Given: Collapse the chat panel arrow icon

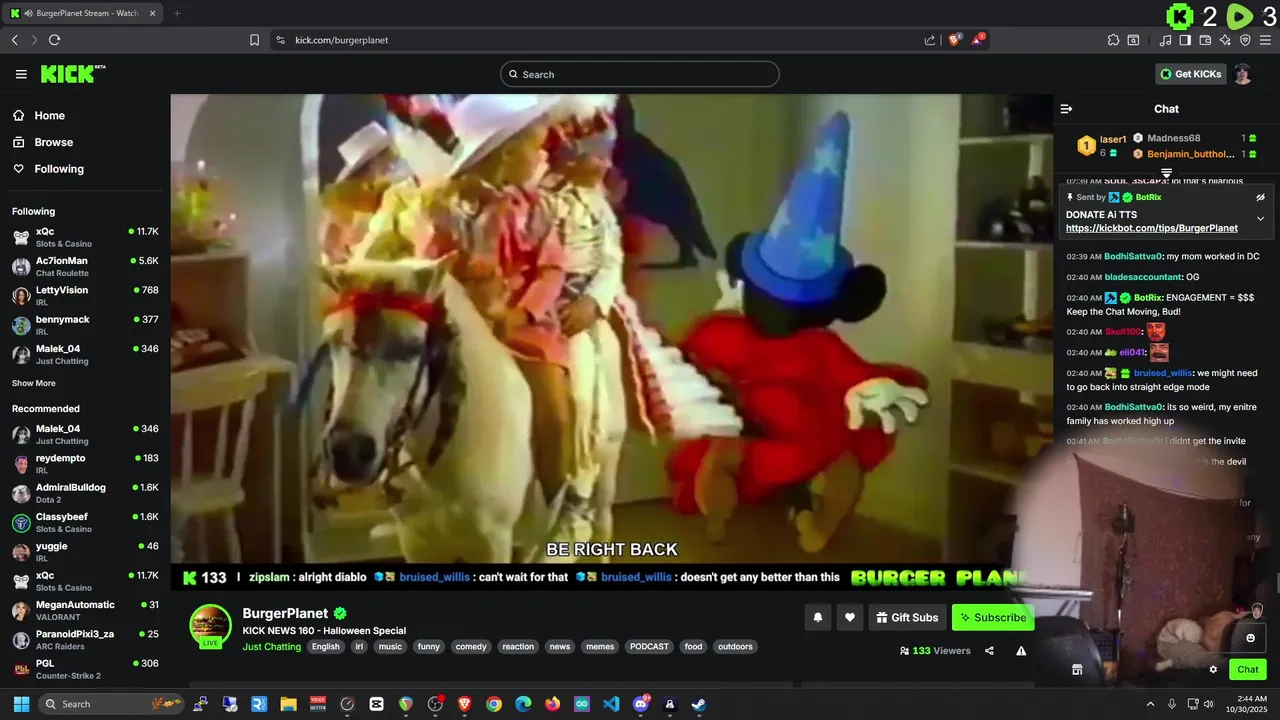Looking at the screenshot, I should tap(1066, 109).
